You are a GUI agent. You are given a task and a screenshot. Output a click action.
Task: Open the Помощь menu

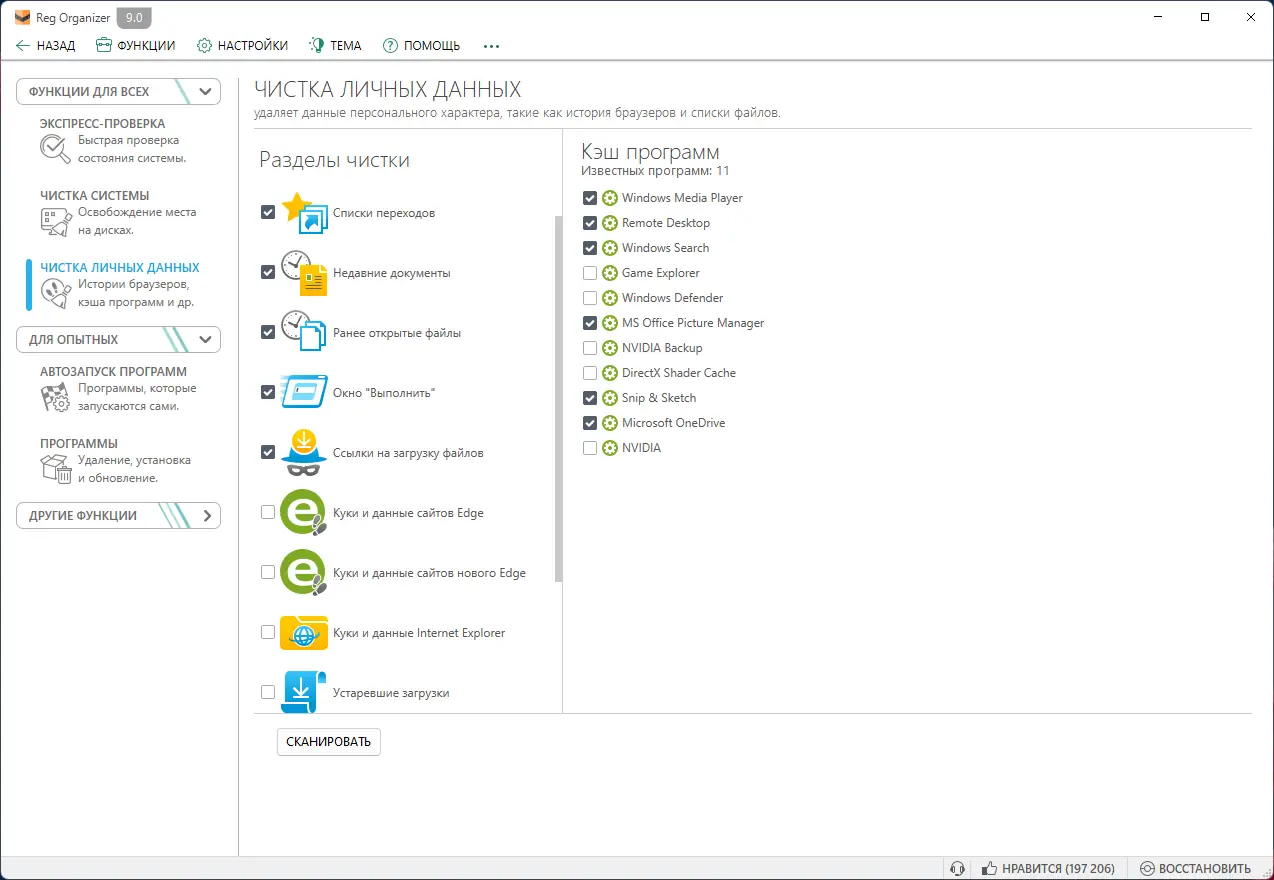[422, 45]
